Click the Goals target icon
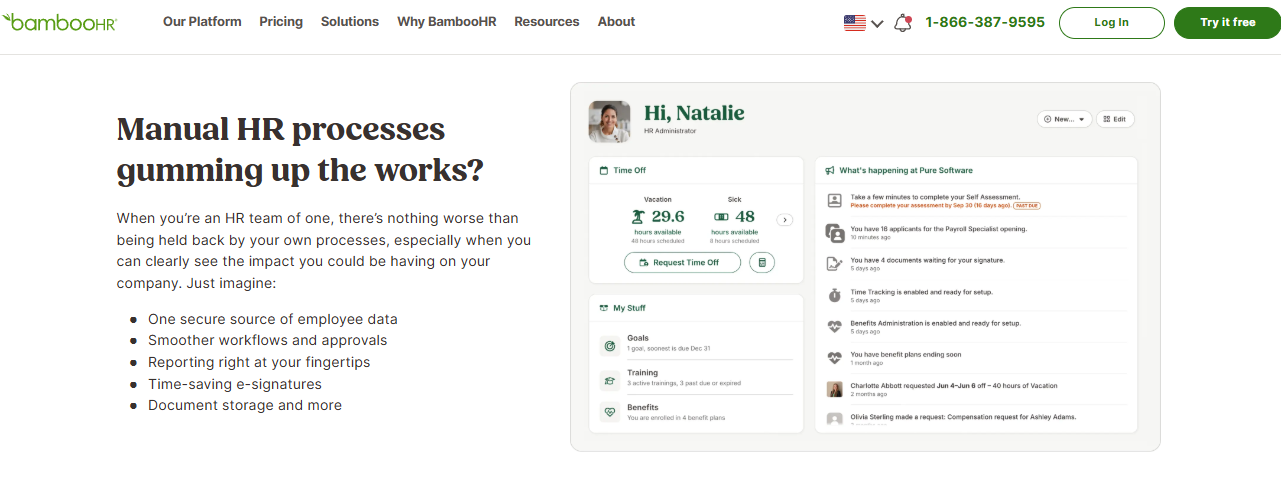Screen dimensions: 1281x482 tap(609, 346)
